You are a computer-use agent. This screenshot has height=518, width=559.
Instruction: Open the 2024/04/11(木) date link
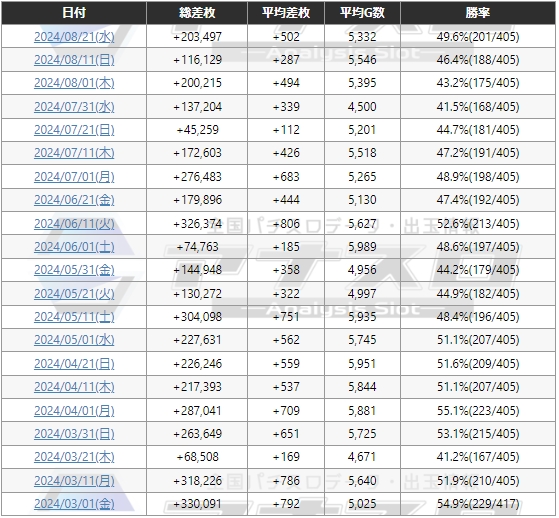74,387
